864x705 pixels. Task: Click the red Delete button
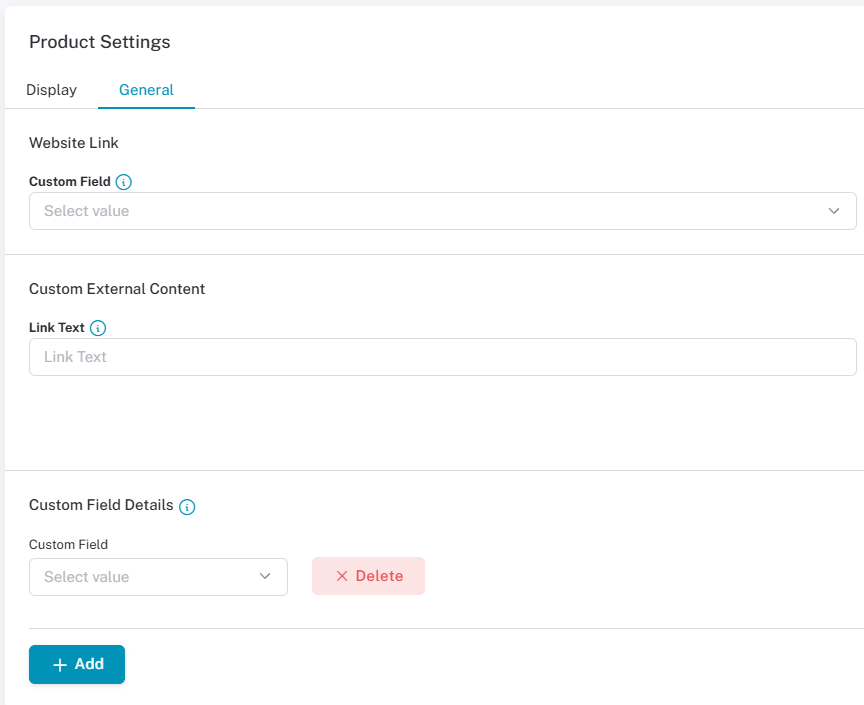(368, 576)
